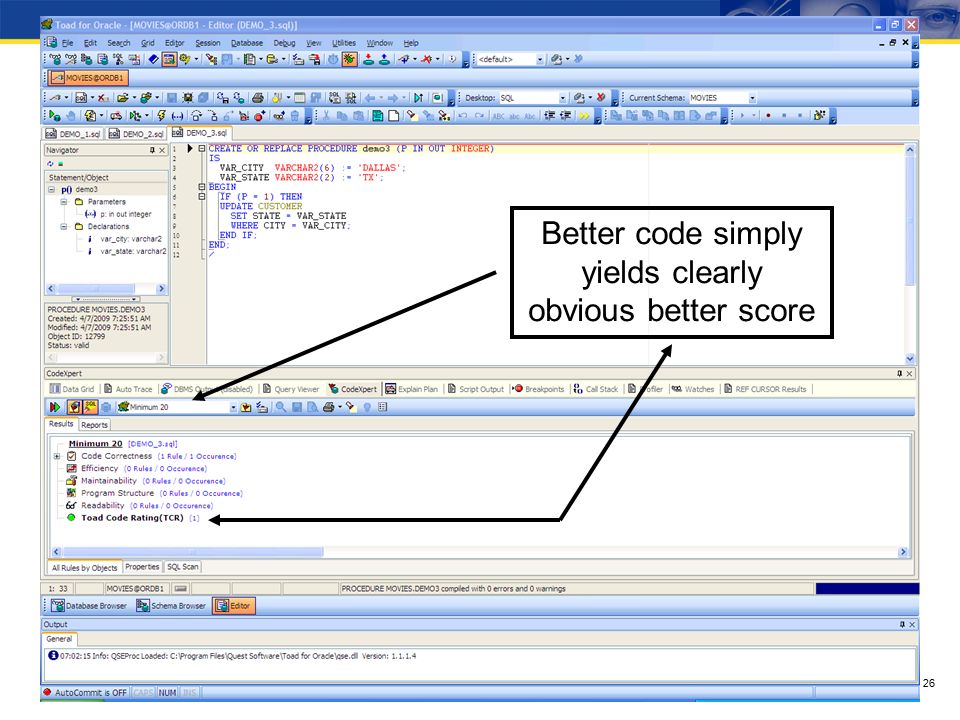
Task: Click the results pane horizontal scrollbar thumb
Action: tap(192, 552)
